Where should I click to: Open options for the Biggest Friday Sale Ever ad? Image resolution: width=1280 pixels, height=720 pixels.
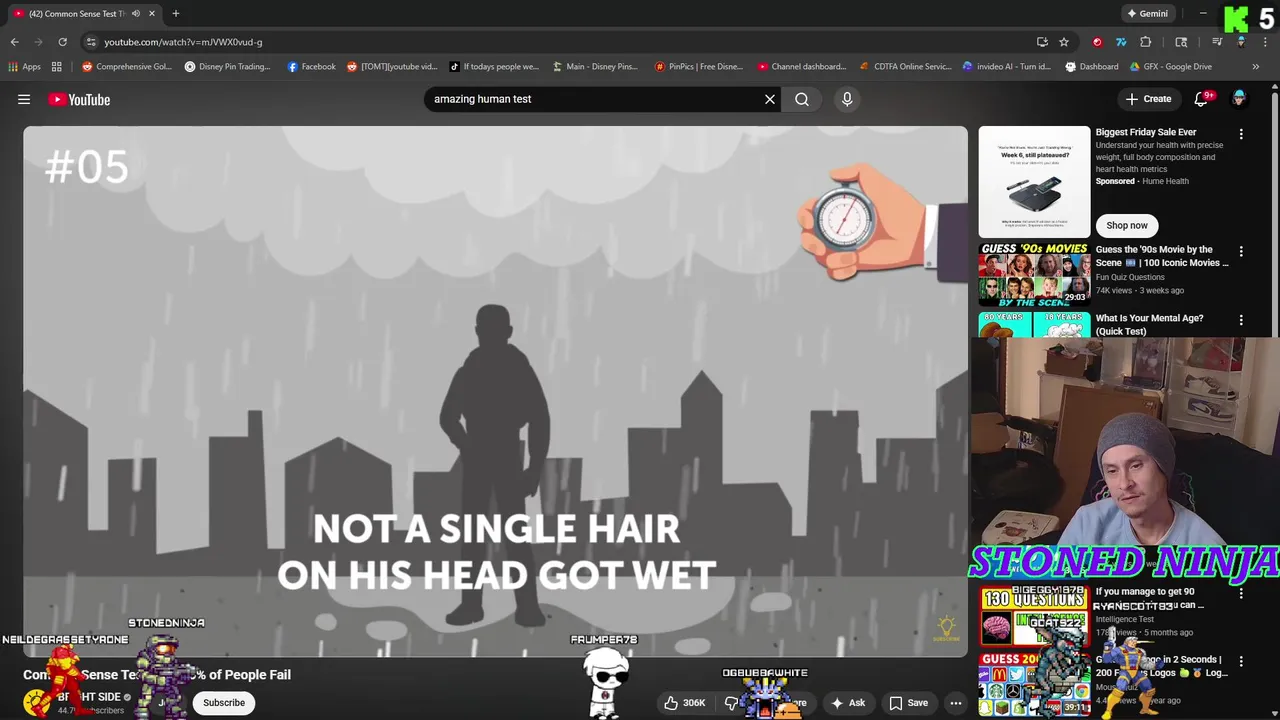point(1241,133)
